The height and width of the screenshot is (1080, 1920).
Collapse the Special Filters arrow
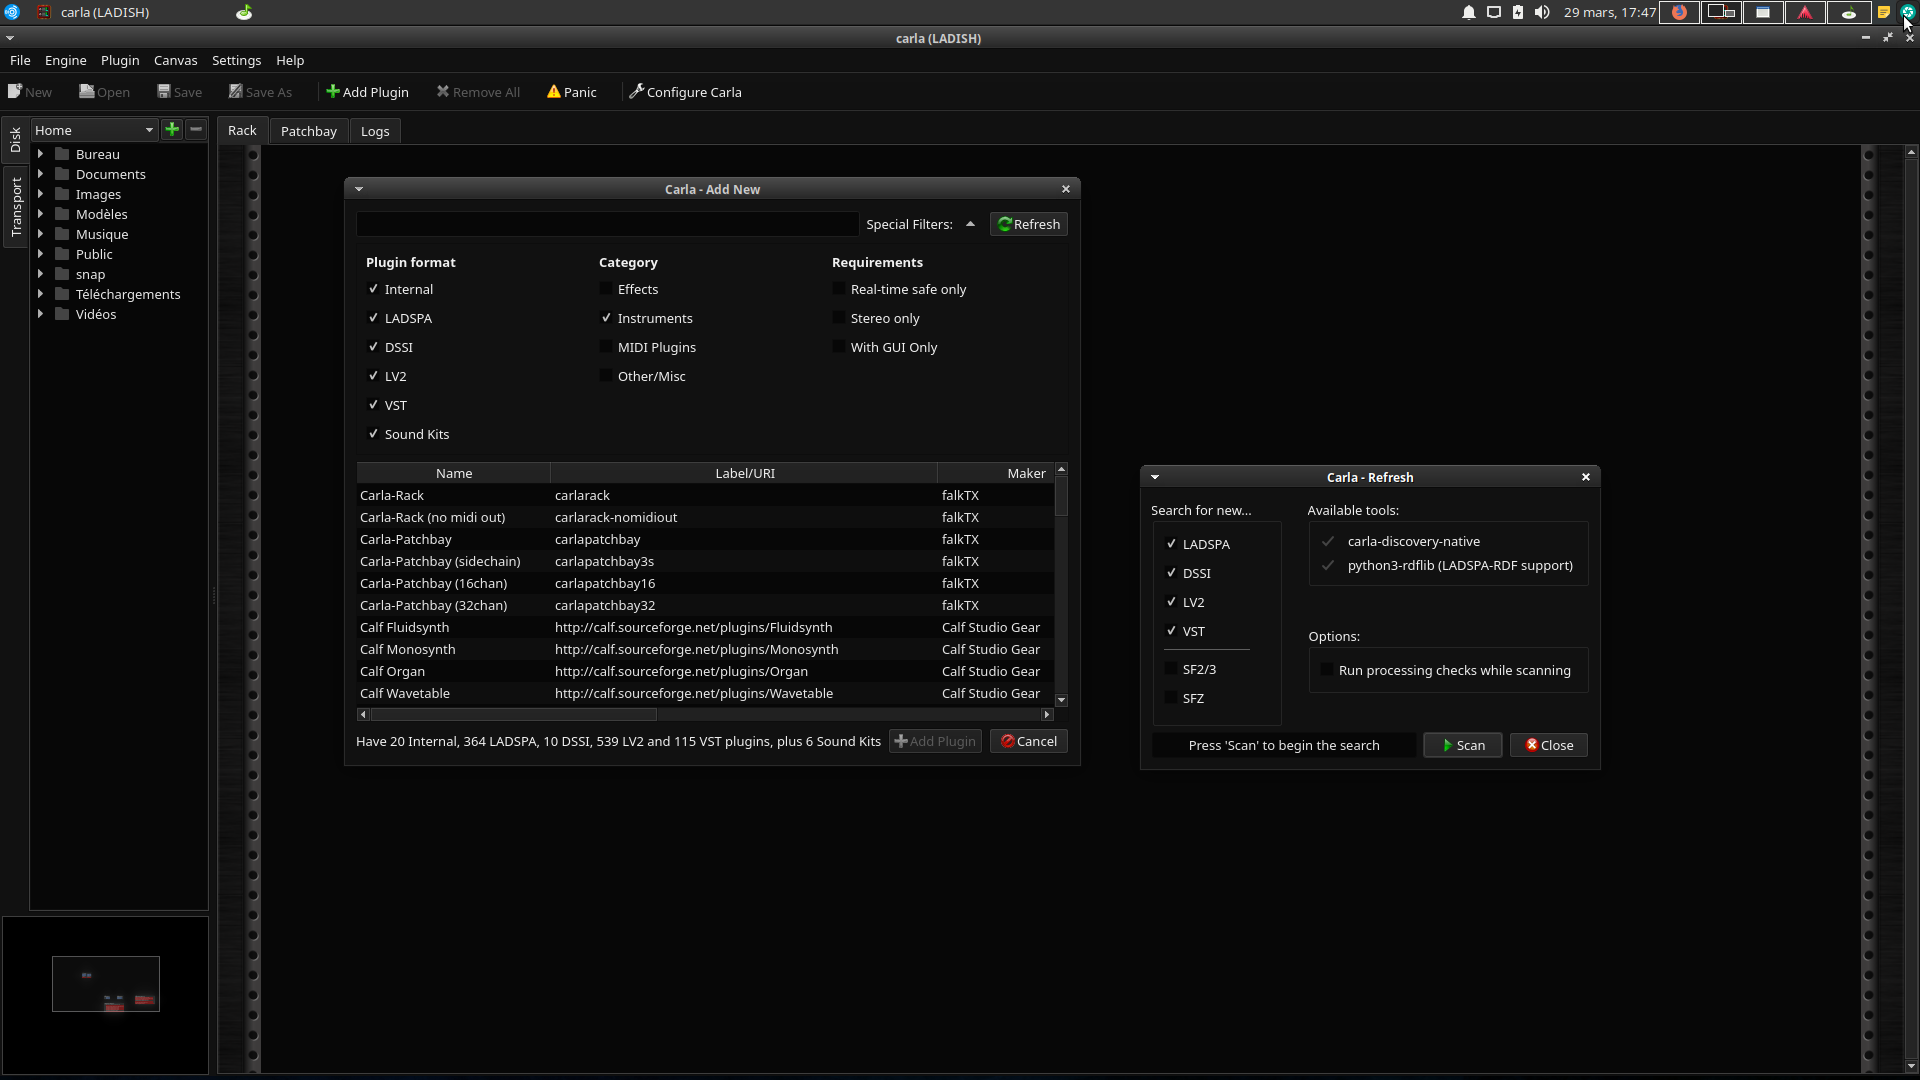[970, 224]
